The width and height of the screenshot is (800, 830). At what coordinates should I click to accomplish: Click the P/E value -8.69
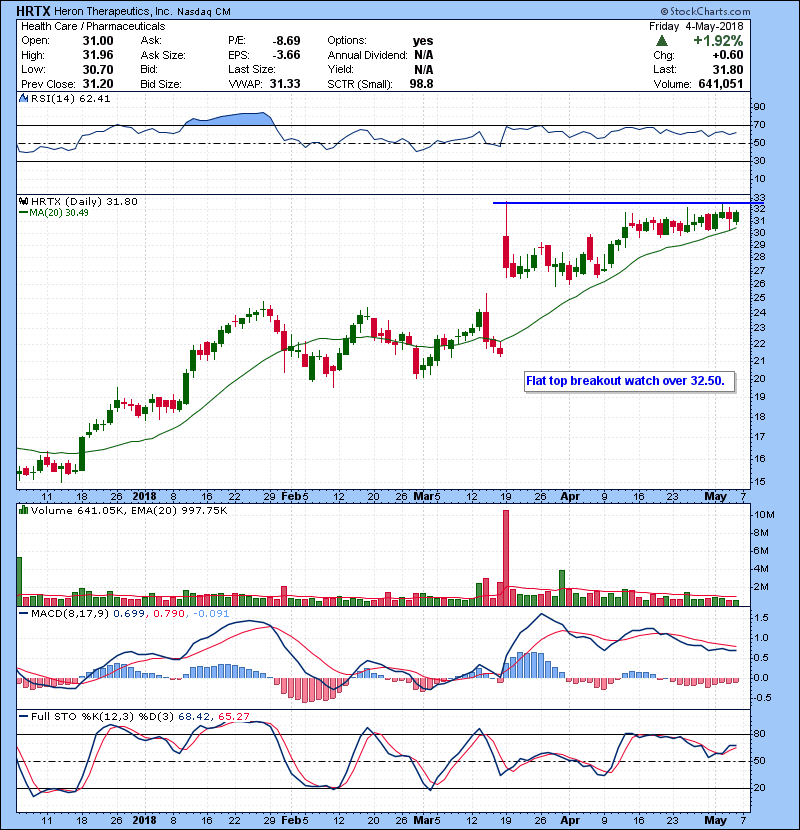(x=286, y=41)
